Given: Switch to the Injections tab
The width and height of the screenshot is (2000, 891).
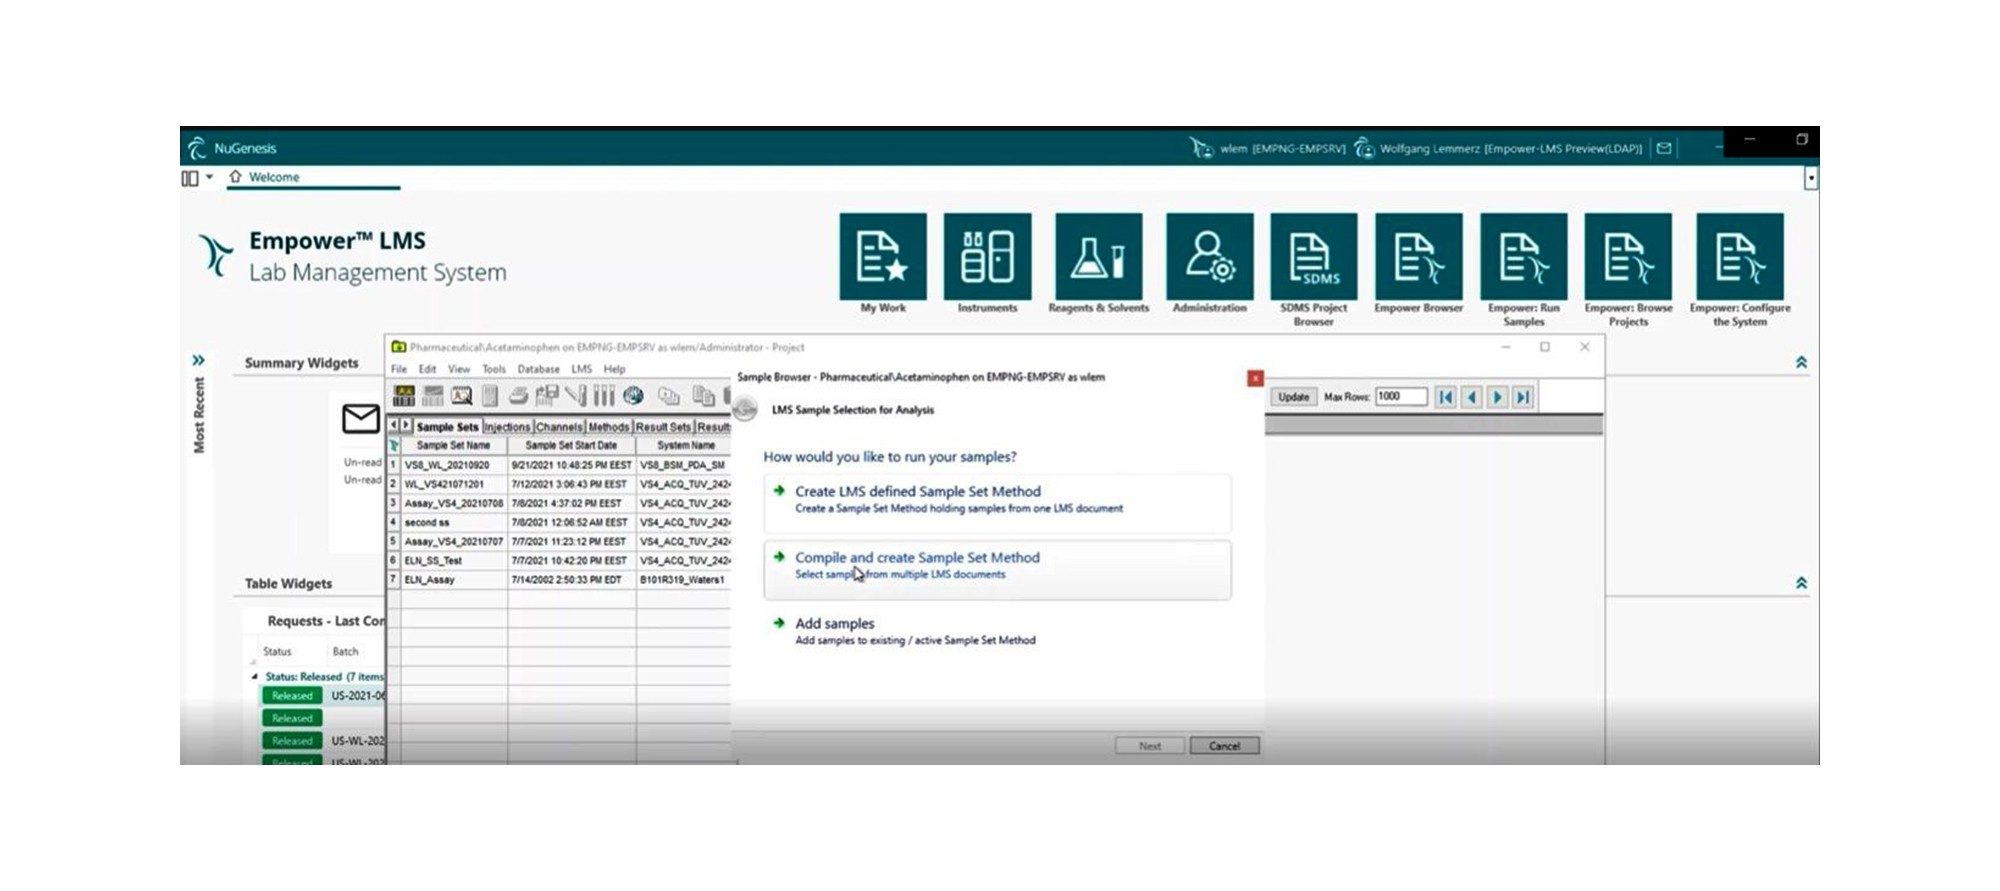Looking at the screenshot, I should pyautogui.click(x=507, y=427).
